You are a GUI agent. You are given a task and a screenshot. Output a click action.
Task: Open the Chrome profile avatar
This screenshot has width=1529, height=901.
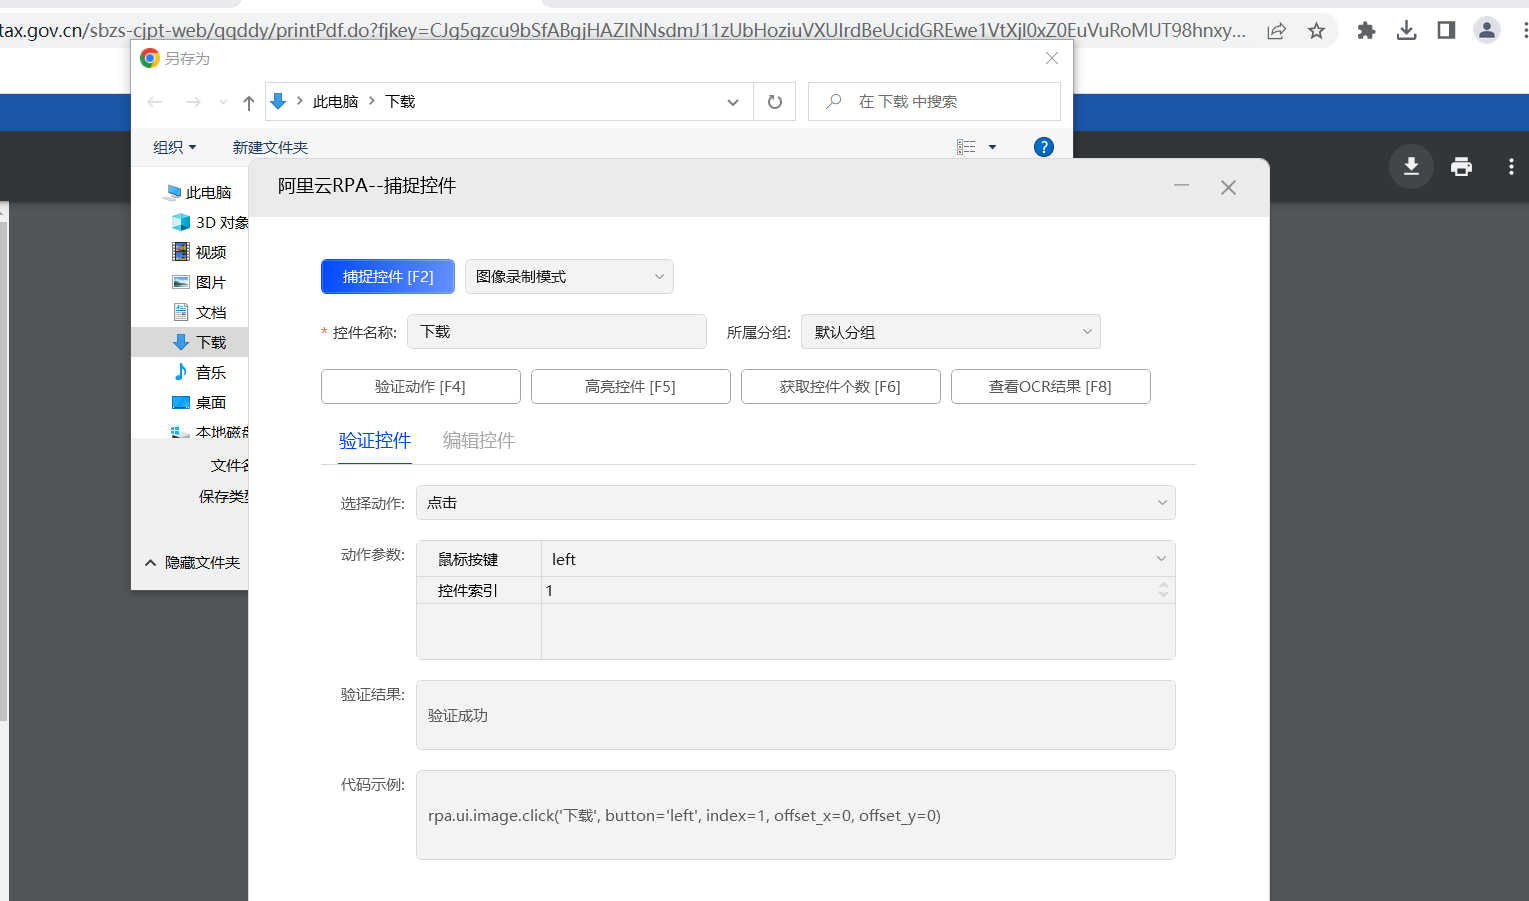[1487, 31]
